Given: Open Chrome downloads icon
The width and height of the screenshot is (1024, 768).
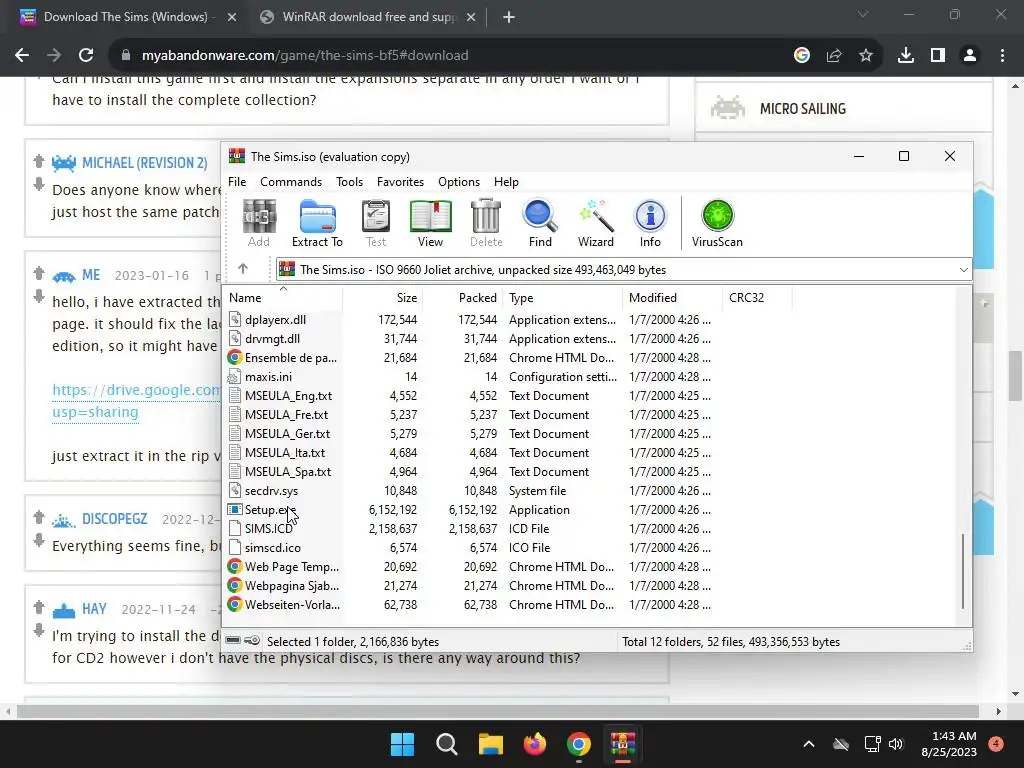Looking at the screenshot, I should click(906, 56).
